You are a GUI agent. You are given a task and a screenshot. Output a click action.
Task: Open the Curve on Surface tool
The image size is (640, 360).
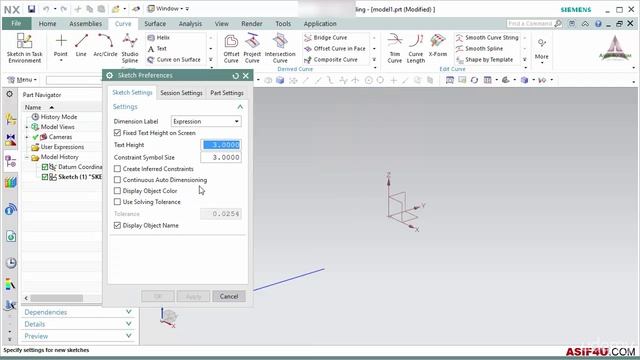174,60
